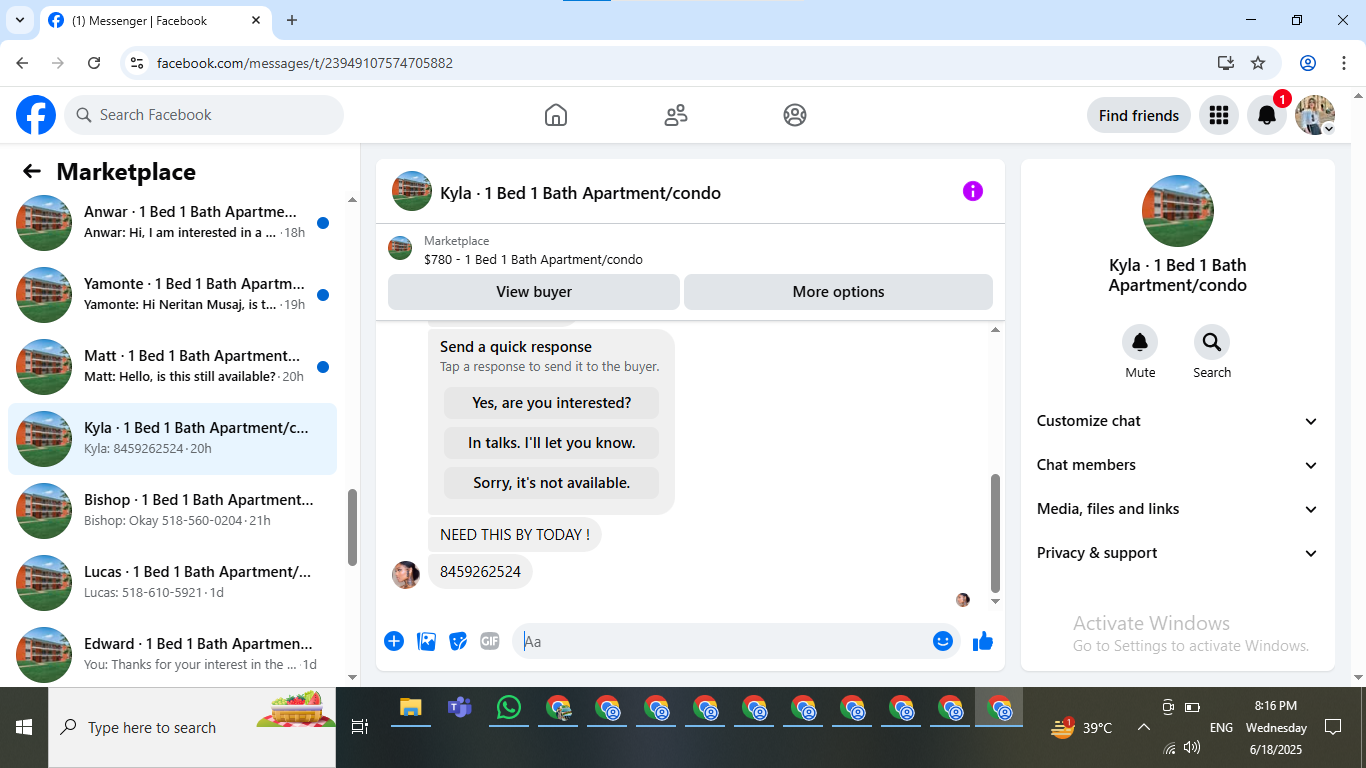The image size is (1366, 768).
Task: Send quick response 'In talks. I'll let you know.'
Action: (x=551, y=443)
